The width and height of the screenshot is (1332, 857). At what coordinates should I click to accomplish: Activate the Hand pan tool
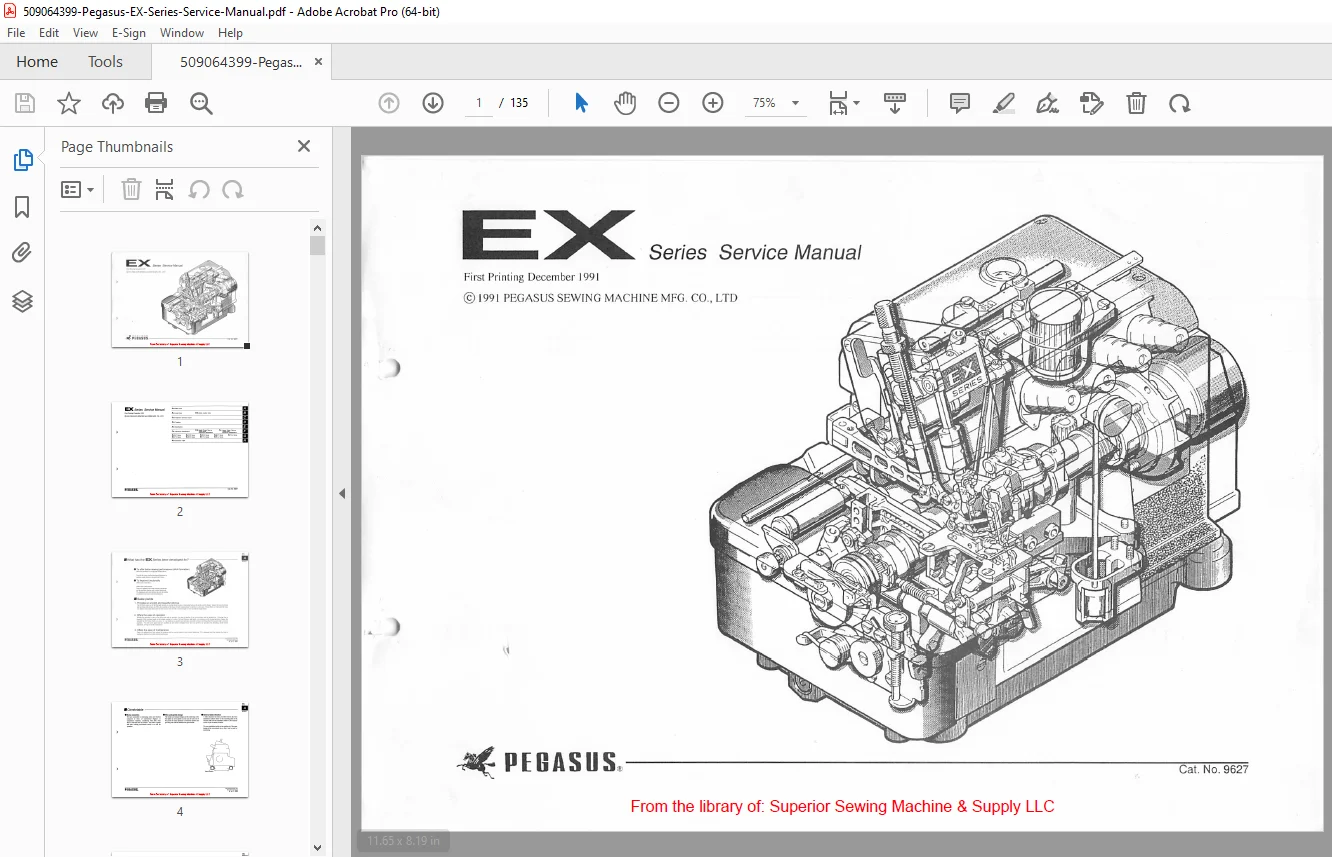tap(625, 103)
